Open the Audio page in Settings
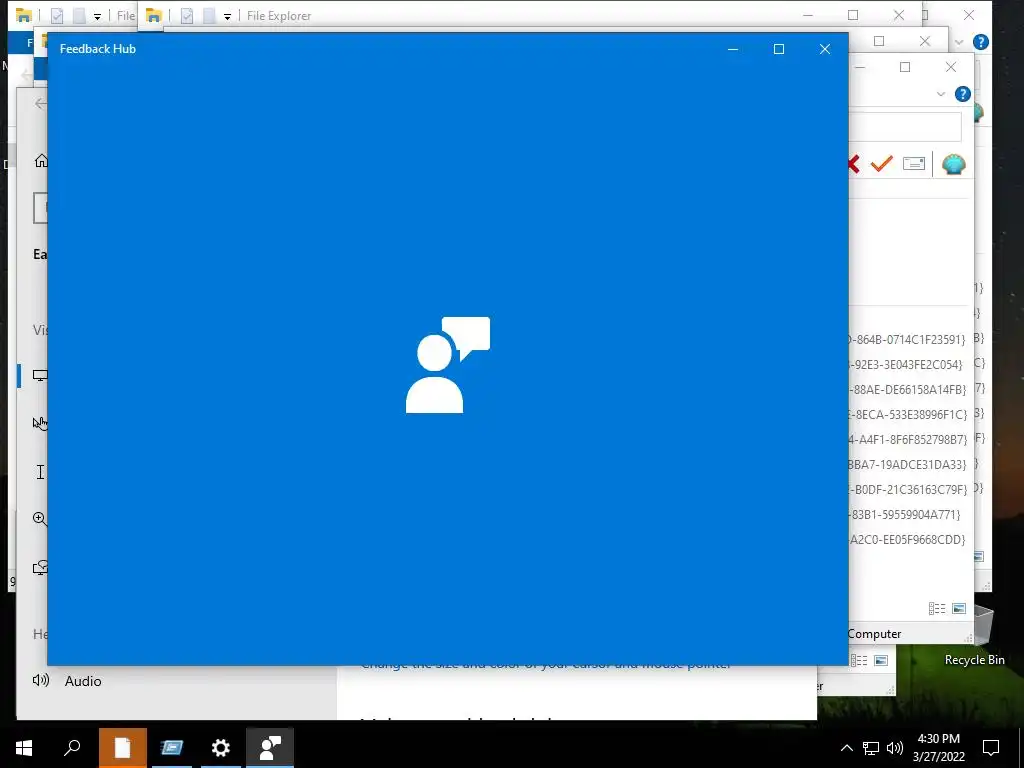Viewport: 1024px width, 768px height. (83, 681)
